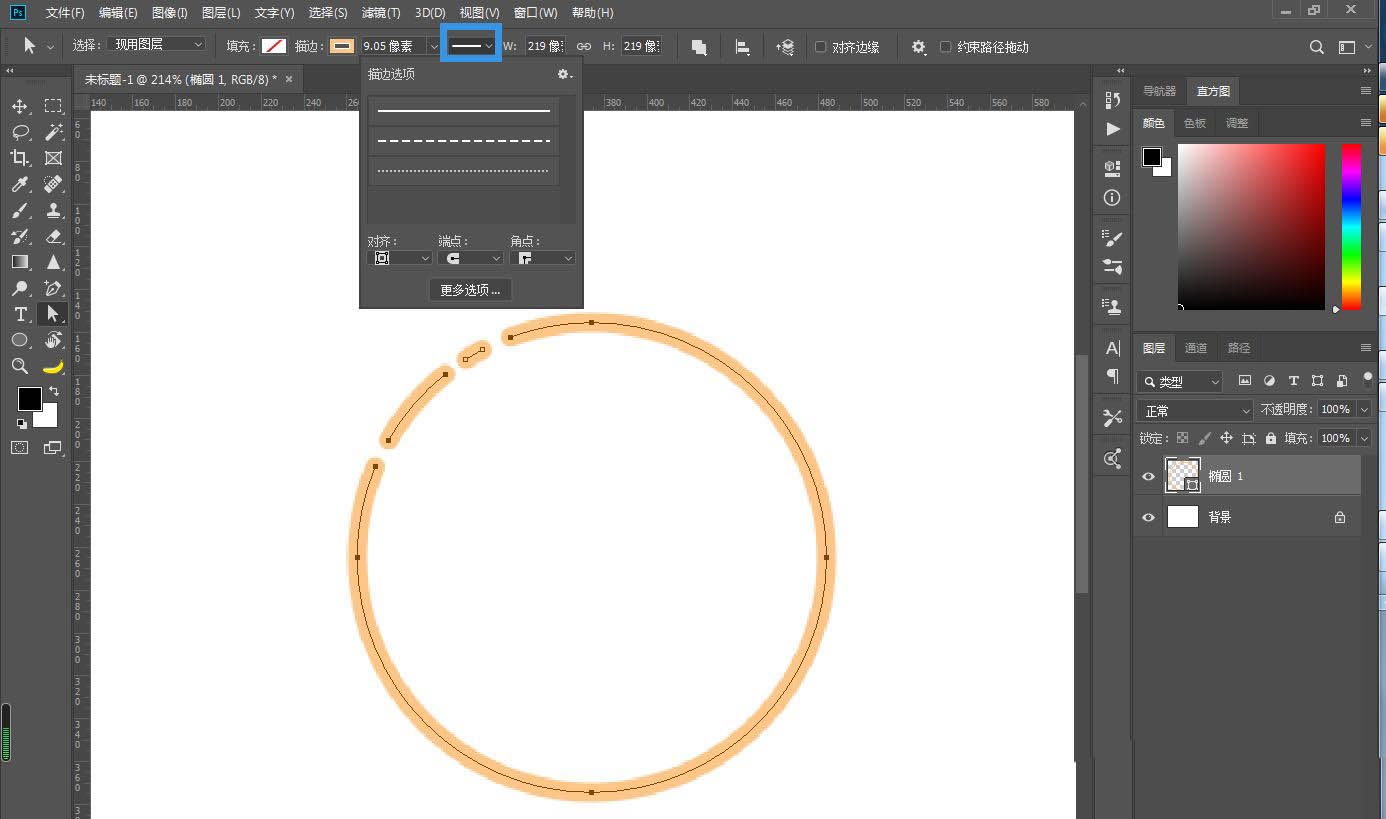Toggle lock position icon
Viewport: 1386px width, 819px height.
1226,438
